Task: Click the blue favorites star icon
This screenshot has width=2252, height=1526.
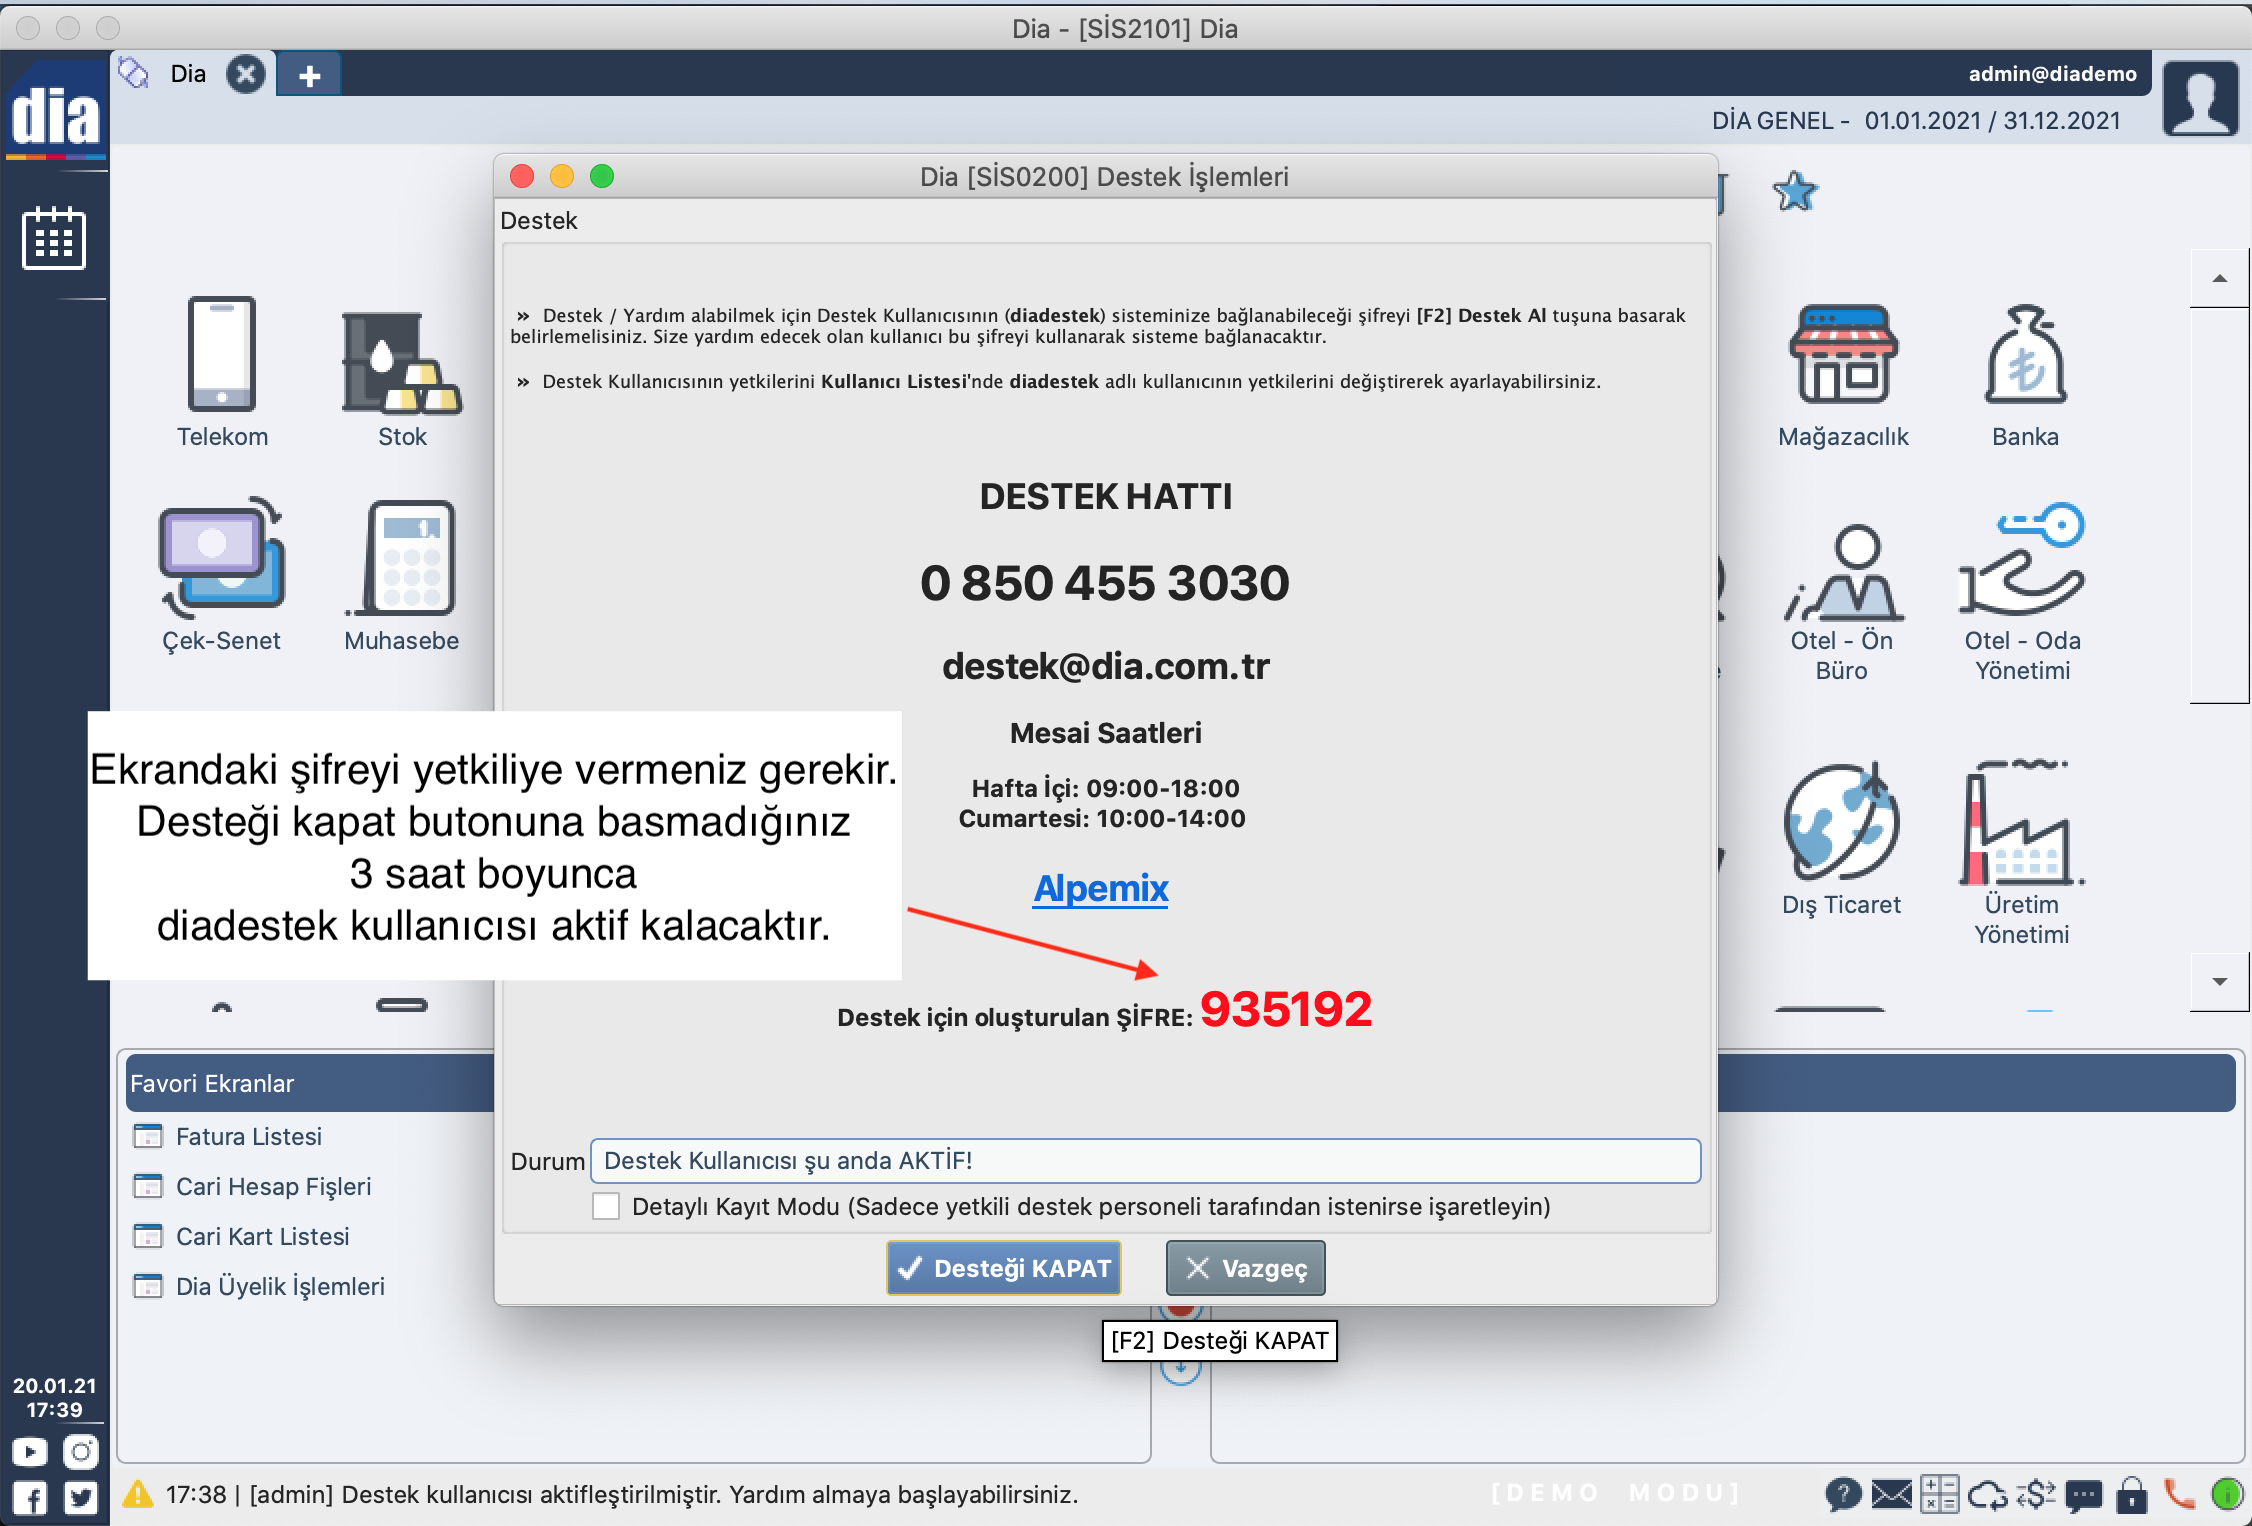Action: point(1795,191)
